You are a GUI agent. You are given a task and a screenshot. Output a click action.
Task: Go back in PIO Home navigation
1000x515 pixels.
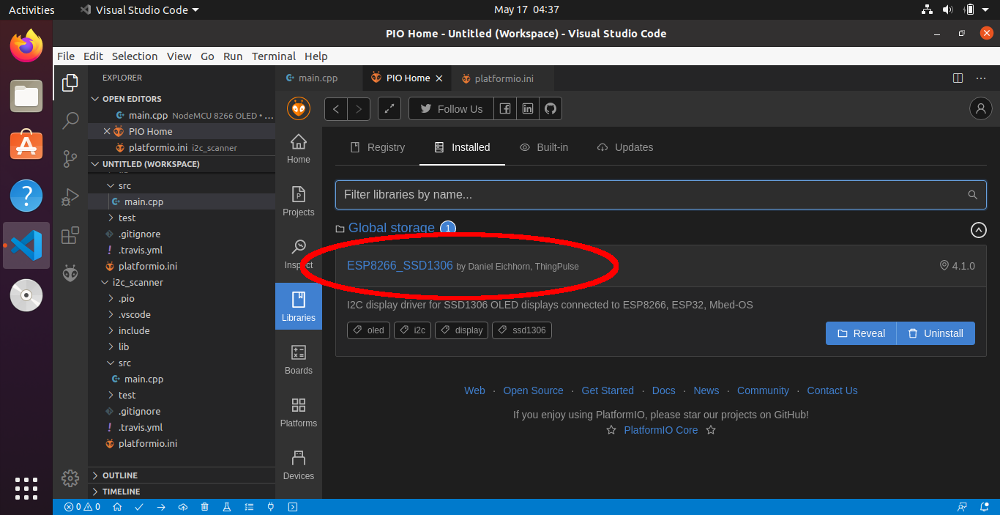click(x=335, y=109)
